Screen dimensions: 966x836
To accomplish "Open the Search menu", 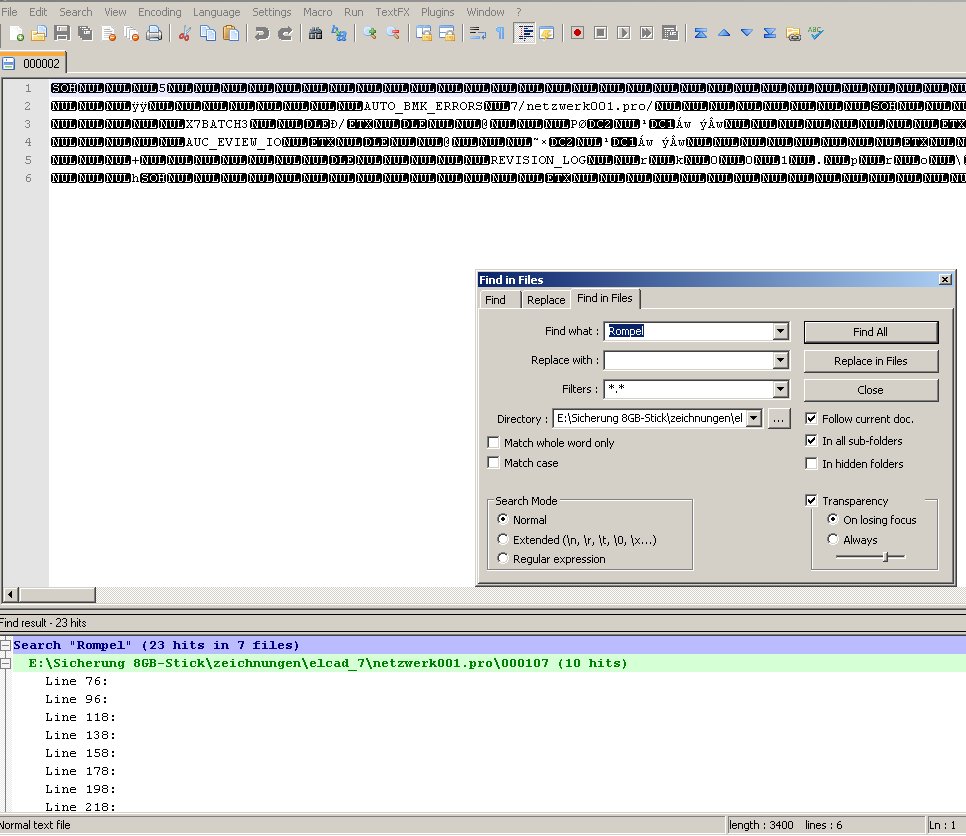I will pos(75,12).
